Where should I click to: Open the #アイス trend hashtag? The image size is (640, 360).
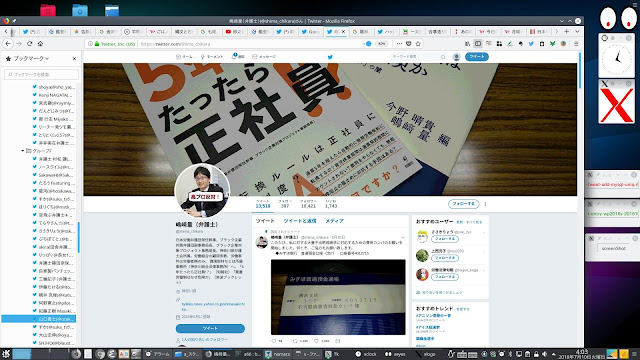[x=428, y=327]
